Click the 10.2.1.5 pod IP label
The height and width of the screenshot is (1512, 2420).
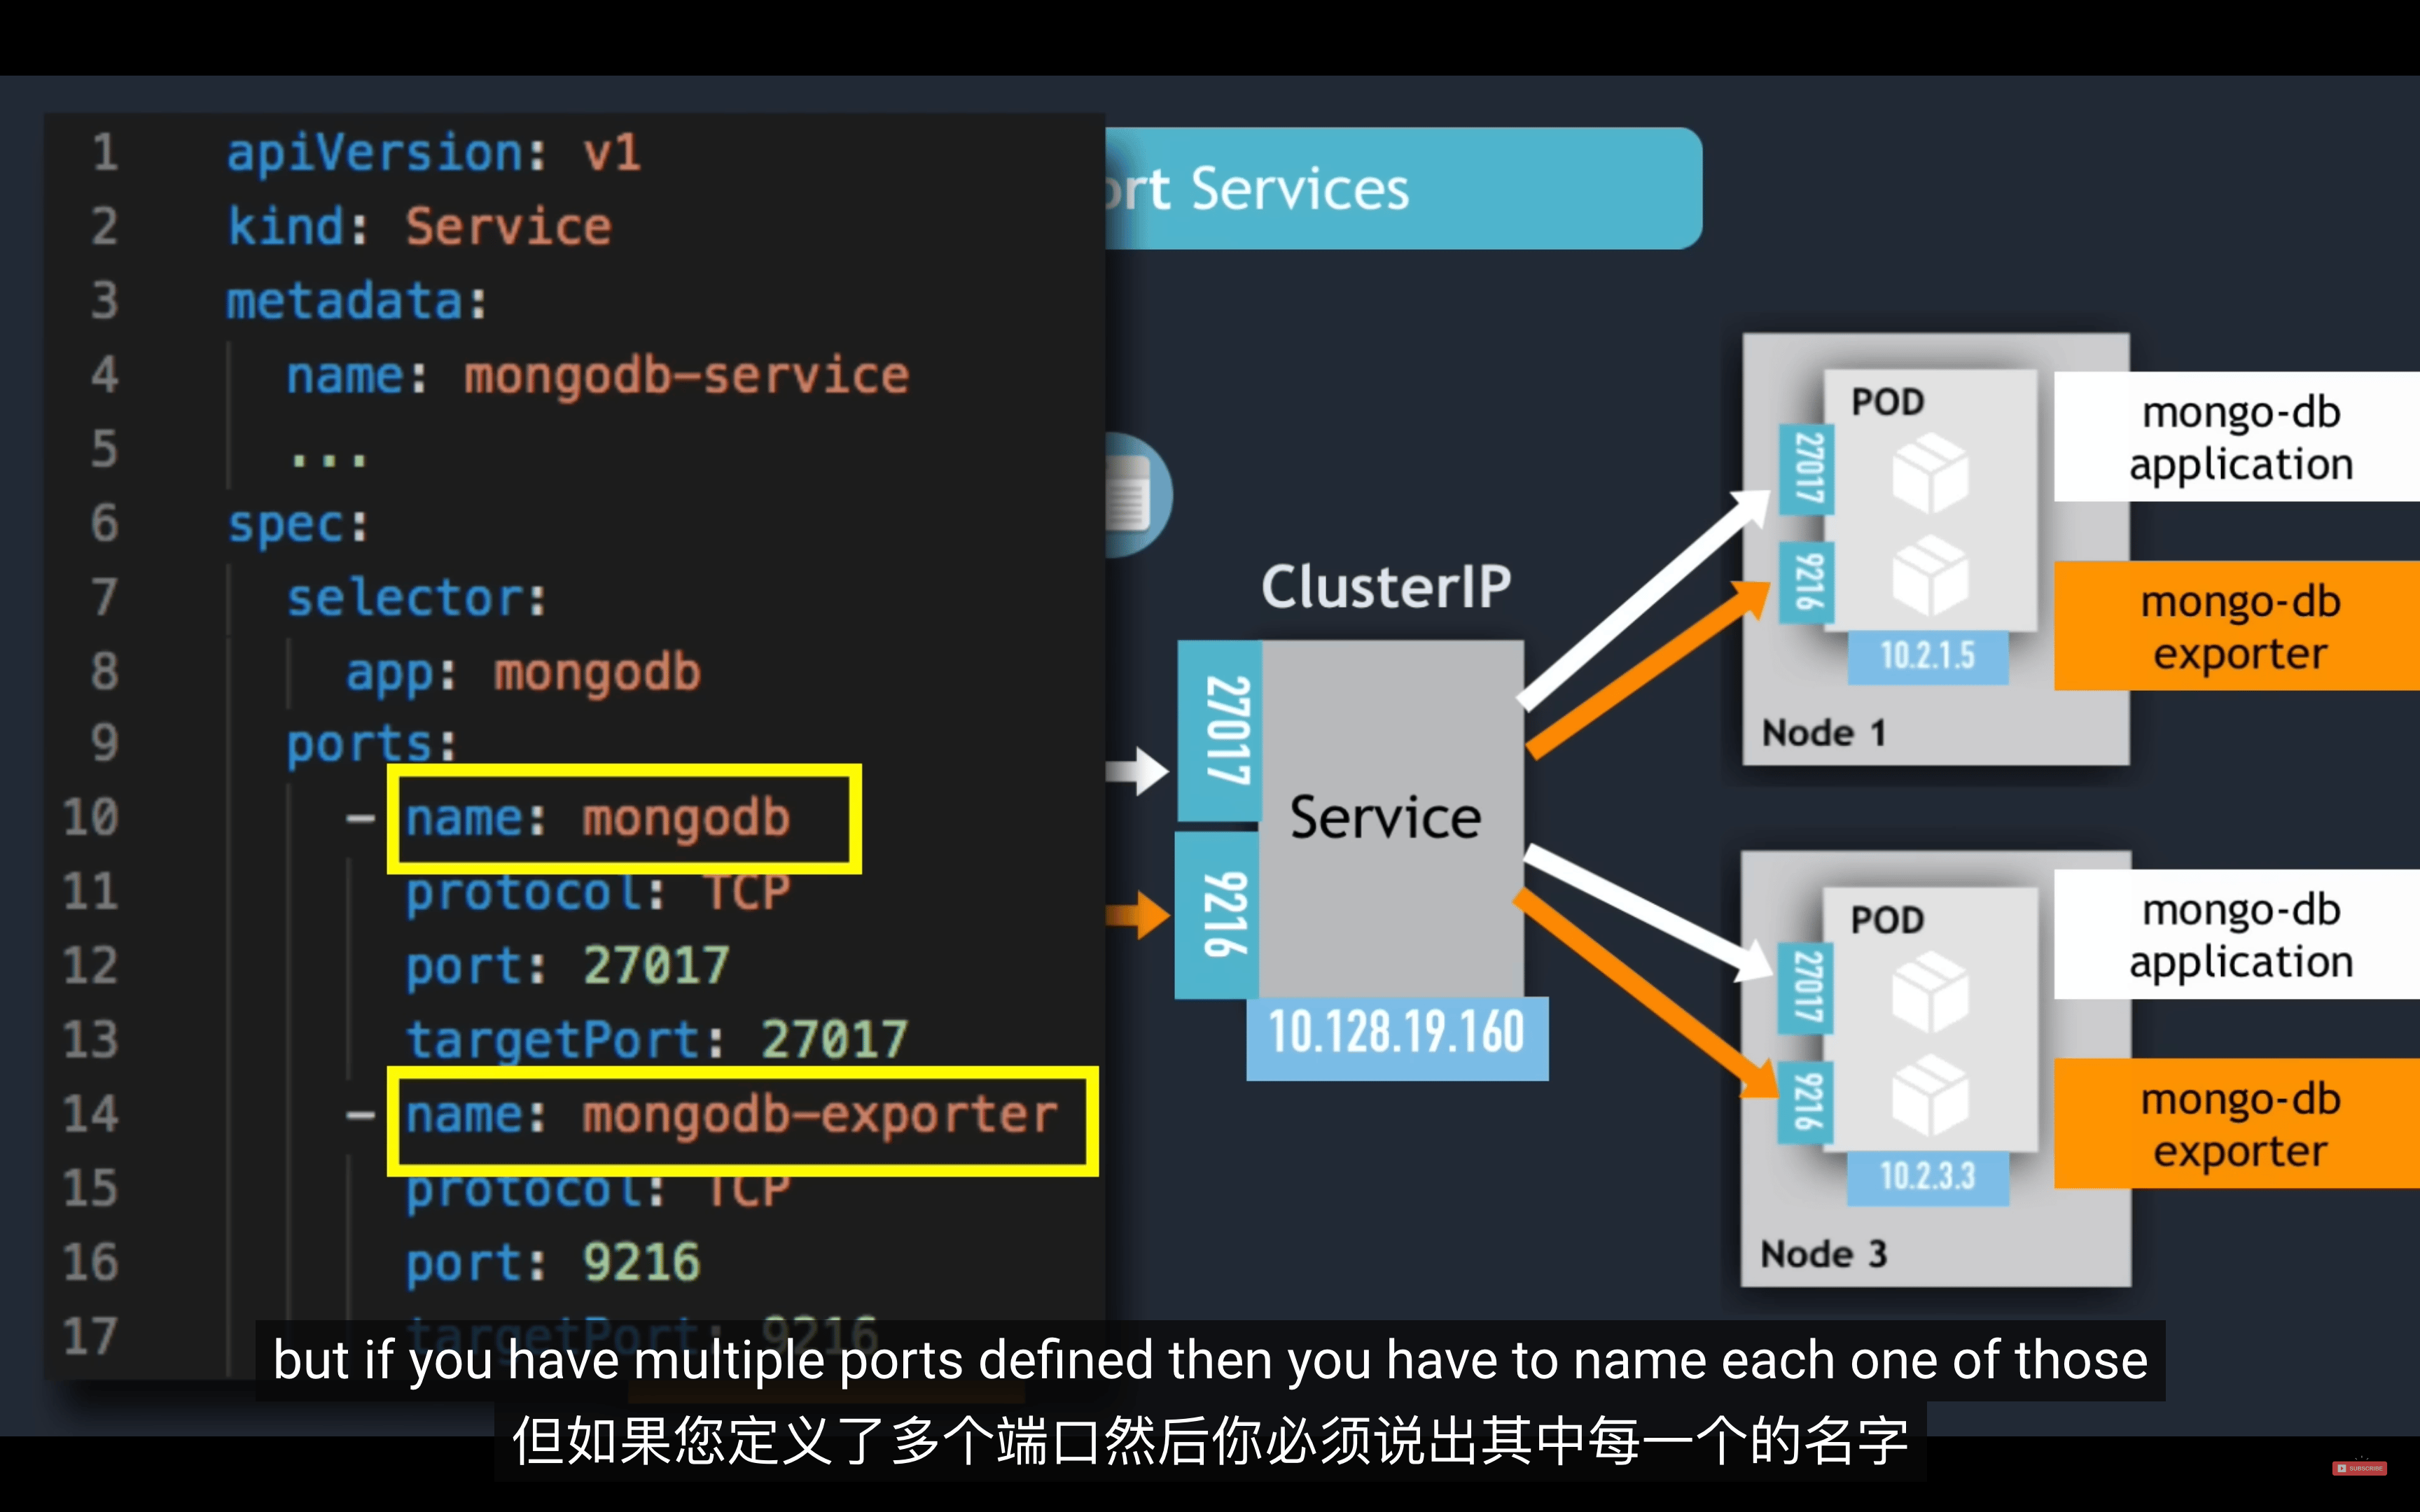pyautogui.click(x=1928, y=657)
